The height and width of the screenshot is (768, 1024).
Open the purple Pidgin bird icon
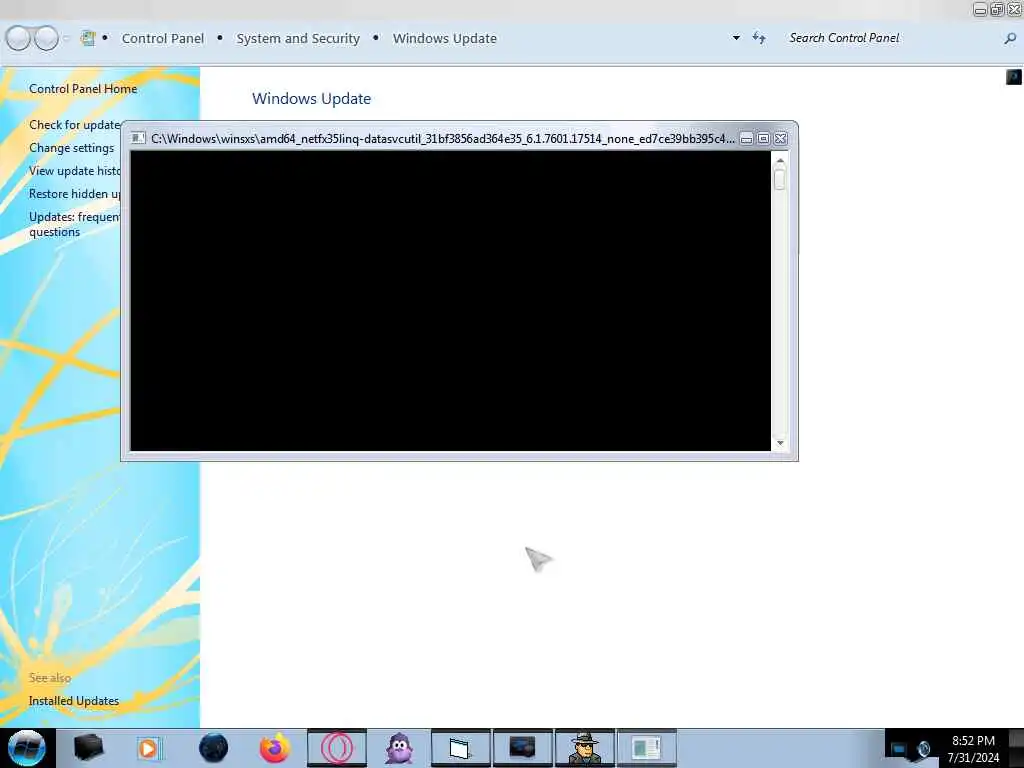point(399,748)
